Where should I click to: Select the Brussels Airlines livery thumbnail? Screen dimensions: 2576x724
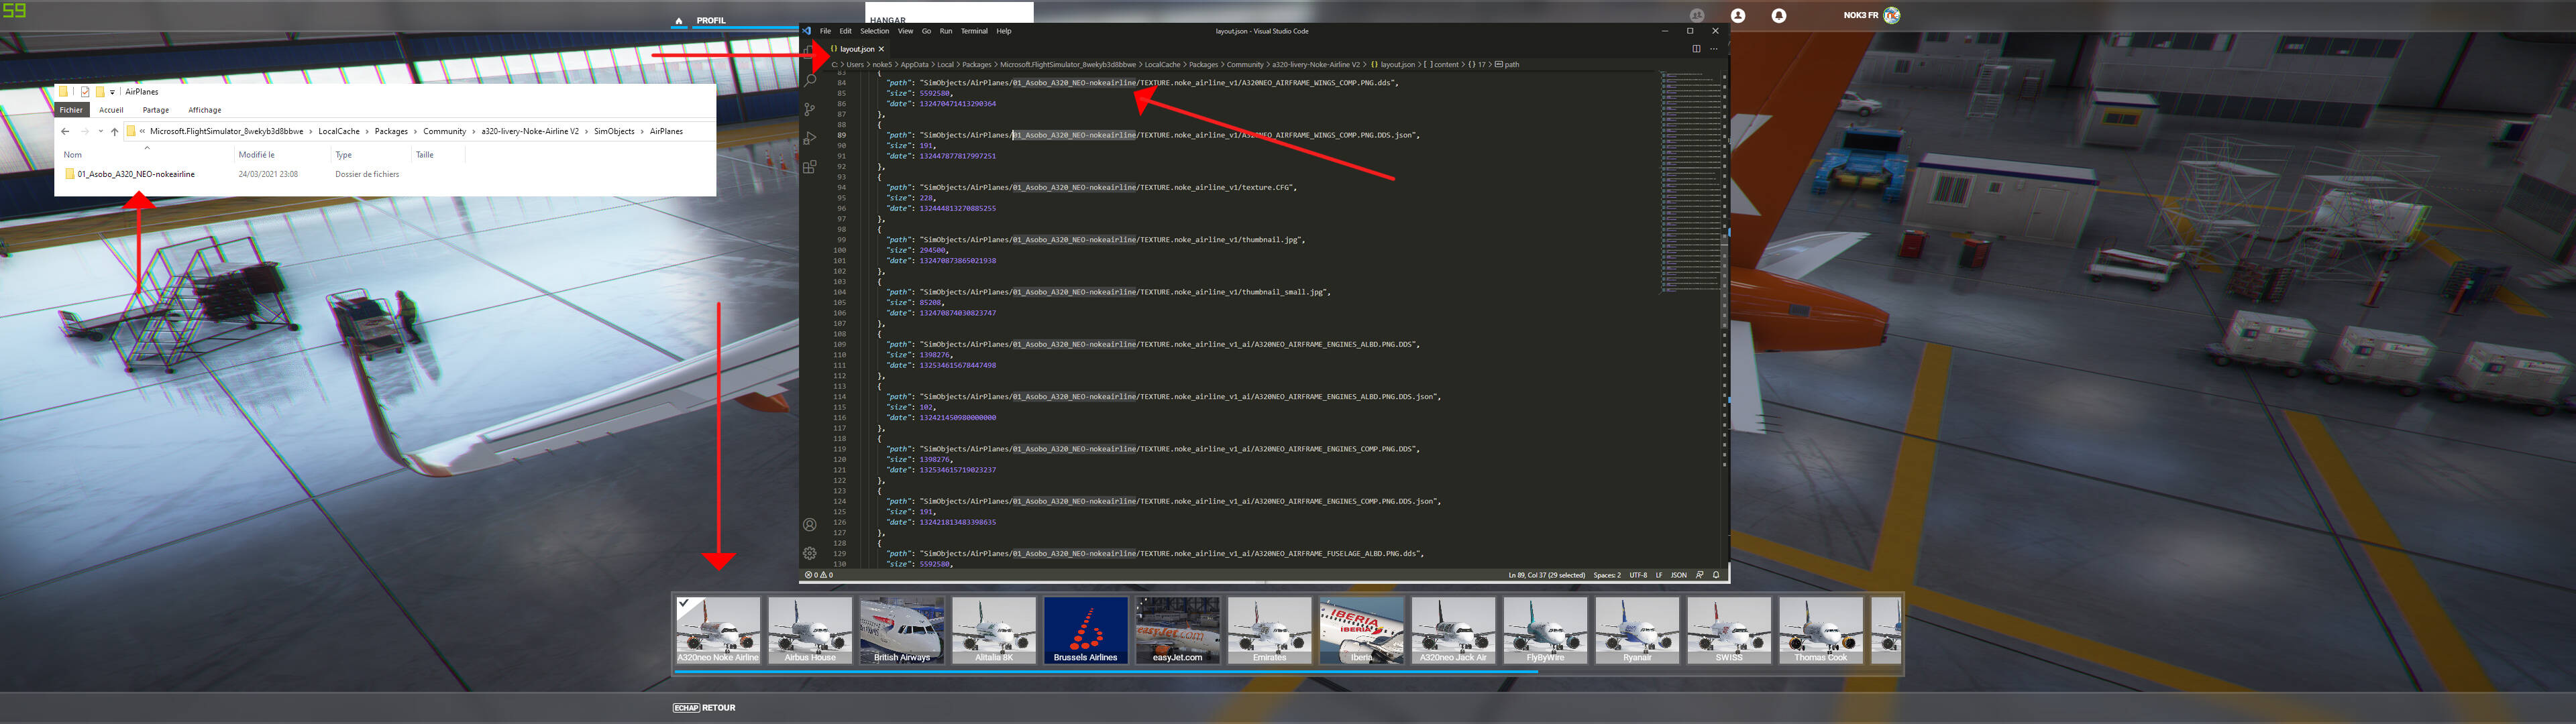(1085, 630)
